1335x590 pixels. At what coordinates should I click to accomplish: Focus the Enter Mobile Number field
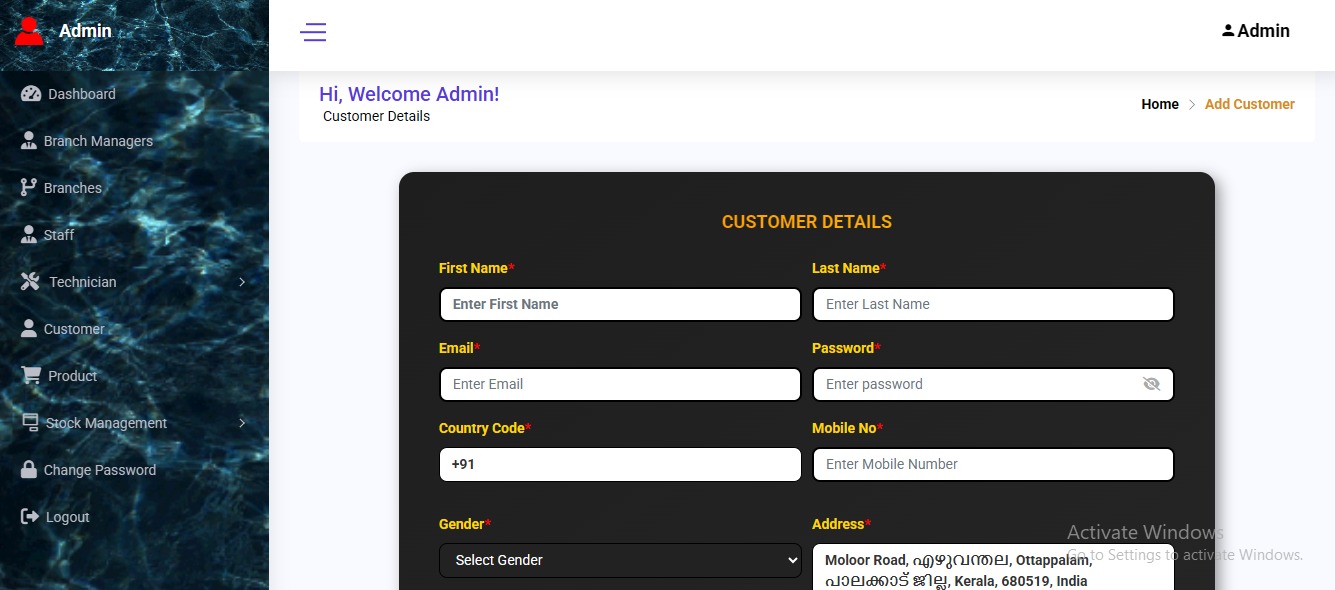pyautogui.click(x=993, y=464)
